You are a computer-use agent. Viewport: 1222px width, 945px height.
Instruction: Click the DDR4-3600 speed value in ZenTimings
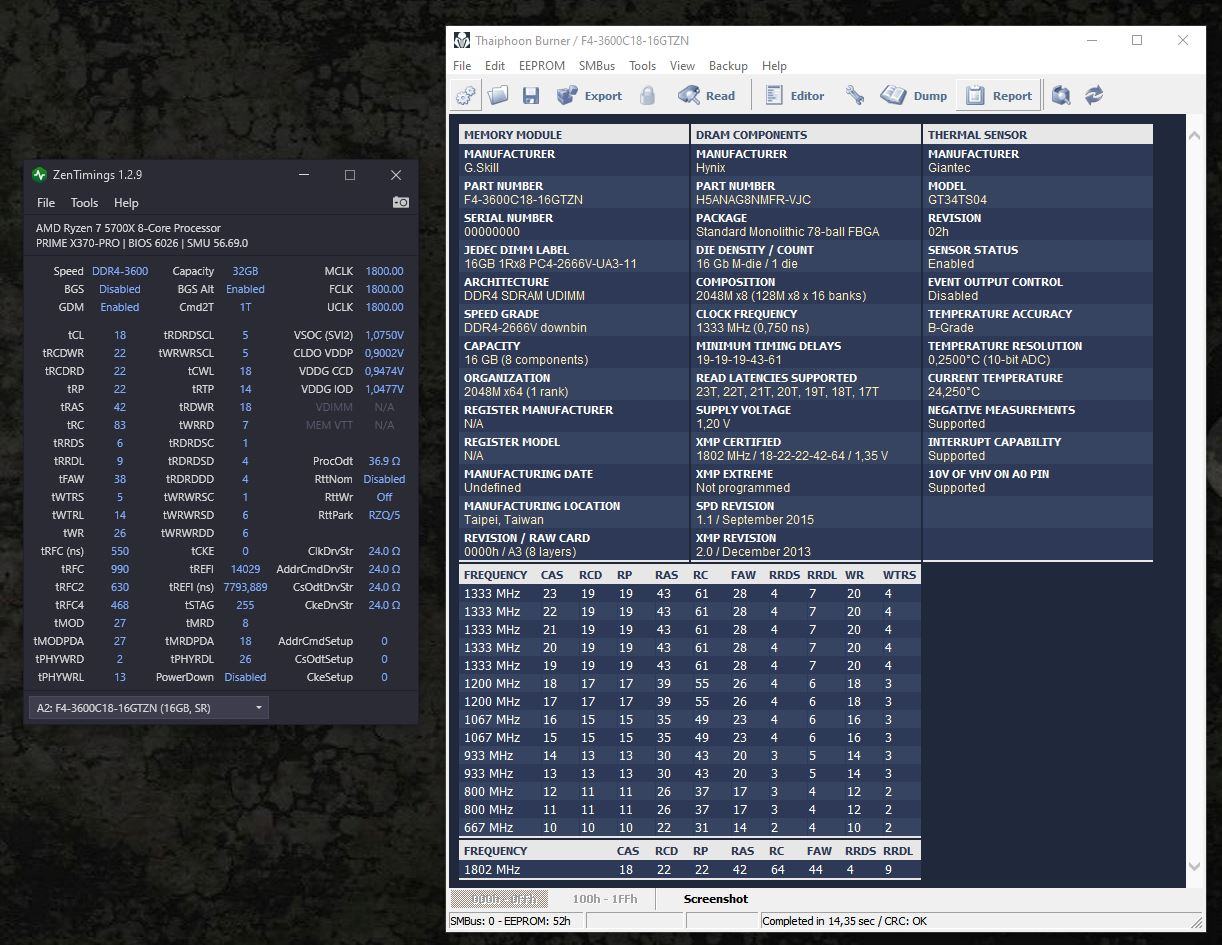[120, 271]
